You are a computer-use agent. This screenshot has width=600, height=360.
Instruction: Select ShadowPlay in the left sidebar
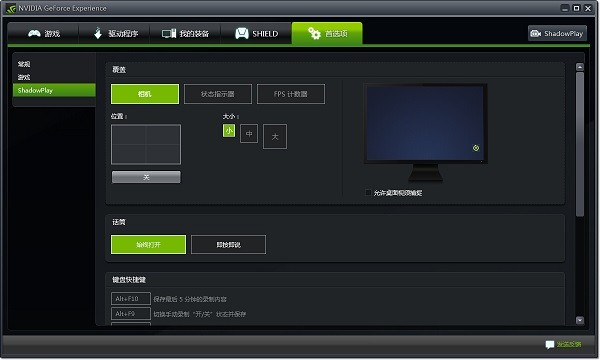pyautogui.click(x=54, y=90)
